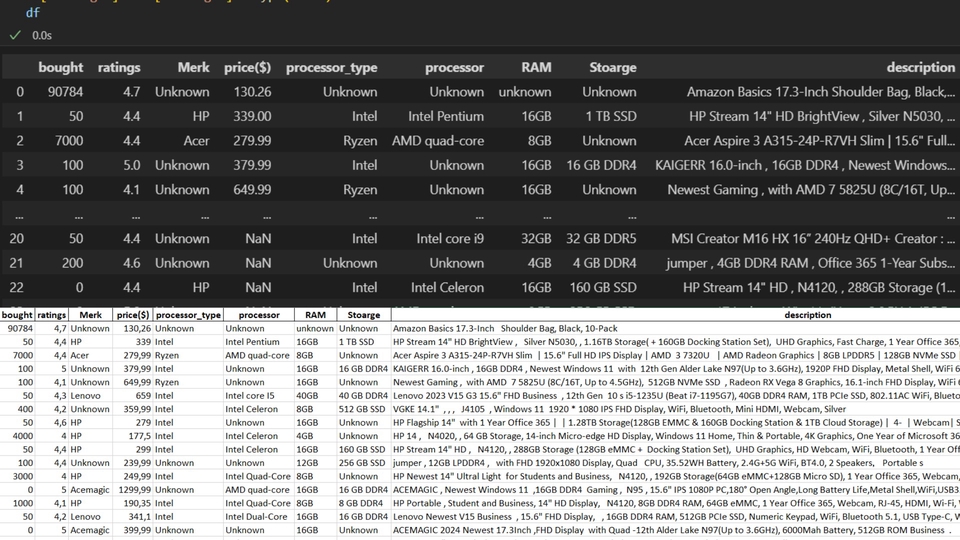This screenshot has width=960, height=540.
Task: Click the 4 GB DDR4 storage cell
Action: coord(605,263)
